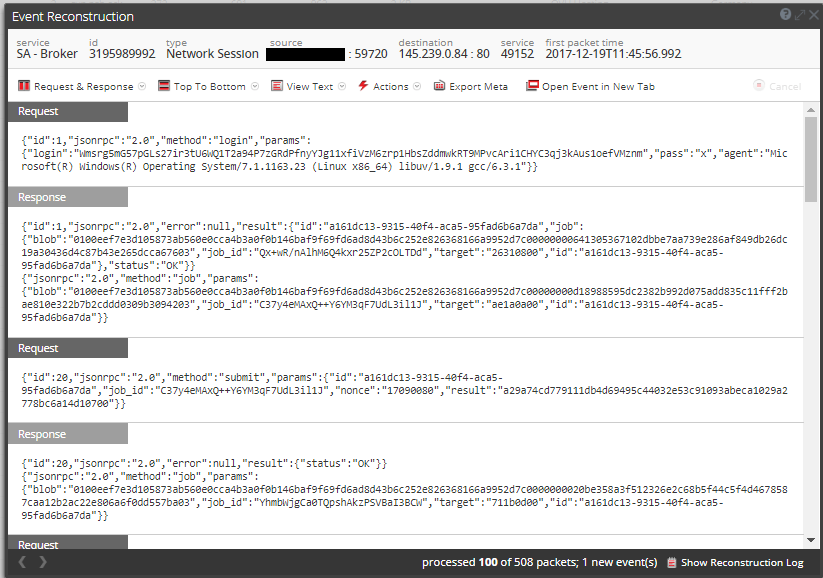The image size is (823, 578).
Task: Choose Open Event in New Tab
Action: pos(598,87)
